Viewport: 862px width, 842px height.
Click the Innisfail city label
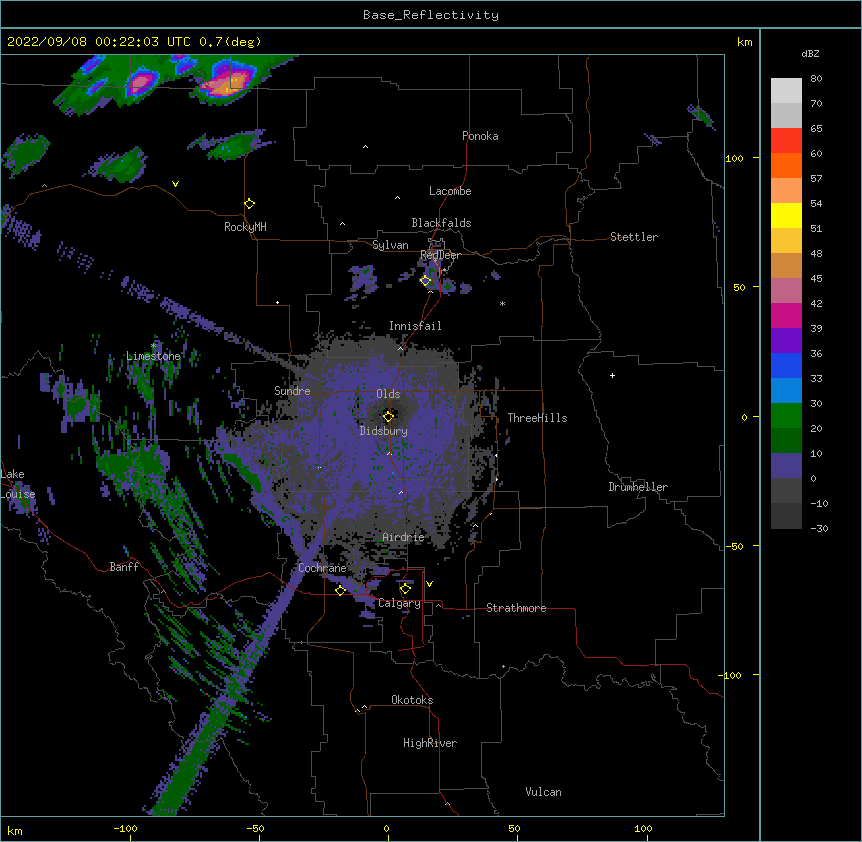[415, 326]
